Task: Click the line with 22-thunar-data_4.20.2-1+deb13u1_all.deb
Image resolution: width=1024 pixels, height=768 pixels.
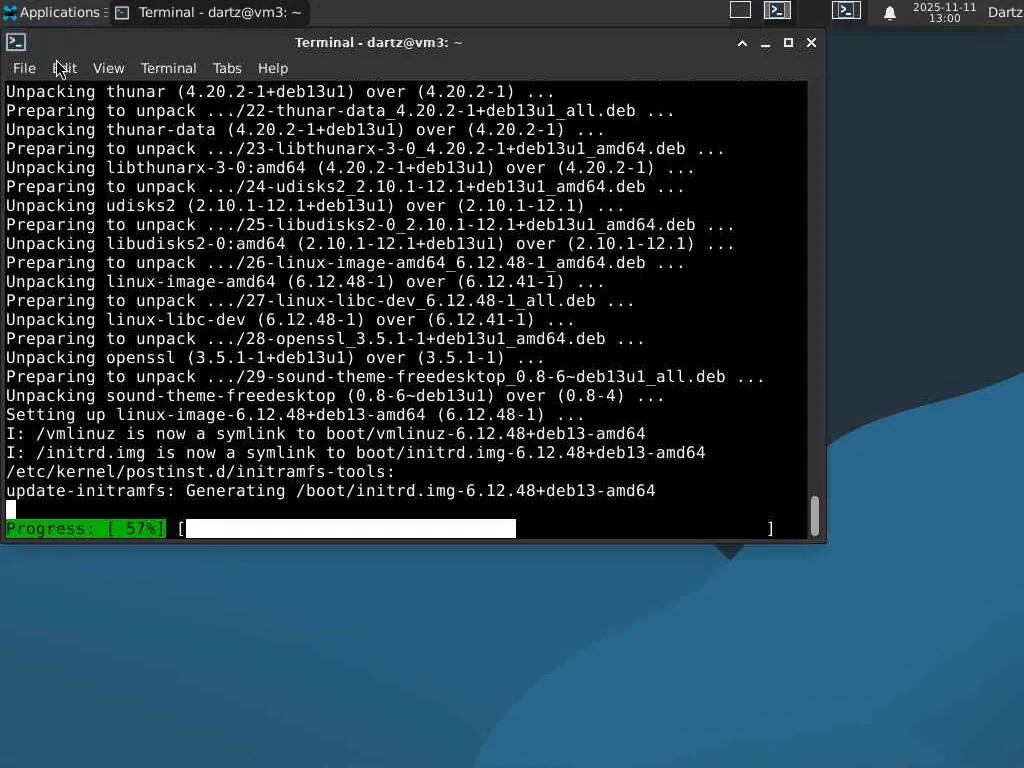Action: [340, 110]
